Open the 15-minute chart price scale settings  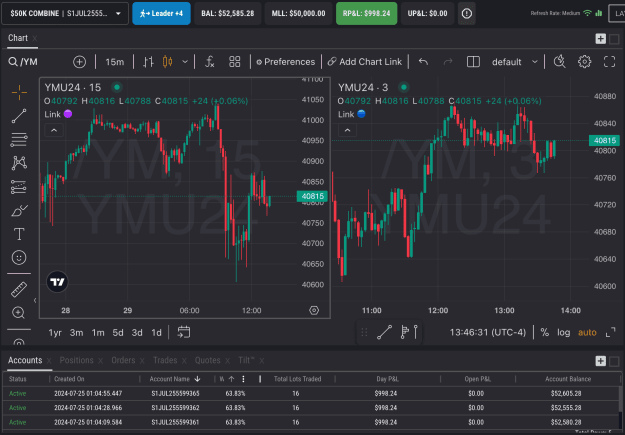(x=314, y=310)
